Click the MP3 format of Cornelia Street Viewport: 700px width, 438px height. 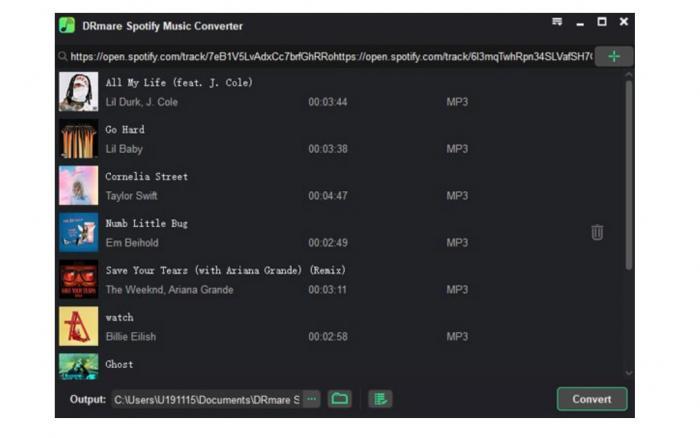pyautogui.click(x=457, y=196)
